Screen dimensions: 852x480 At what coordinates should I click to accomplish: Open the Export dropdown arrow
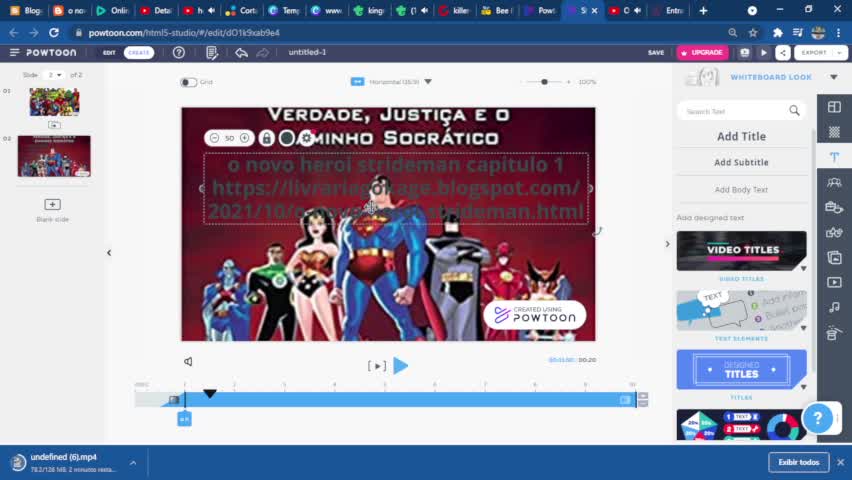tap(840, 53)
